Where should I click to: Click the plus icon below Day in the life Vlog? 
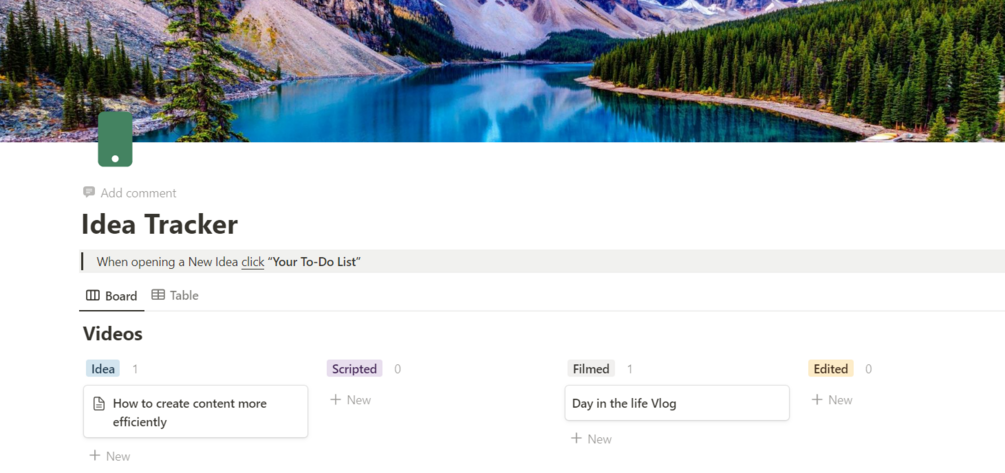576,438
